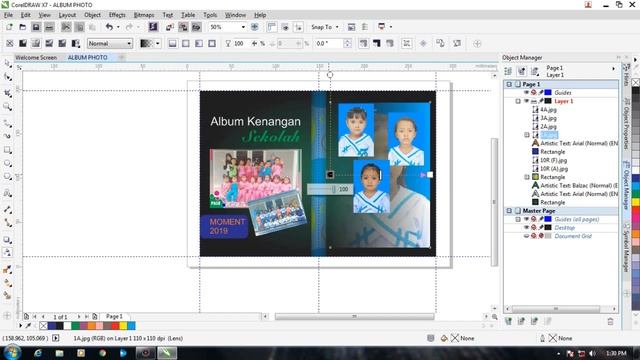The image size is (640, 360).
Task: Toggle eye icon of Guides (all pages)
Action: point(527,219)
